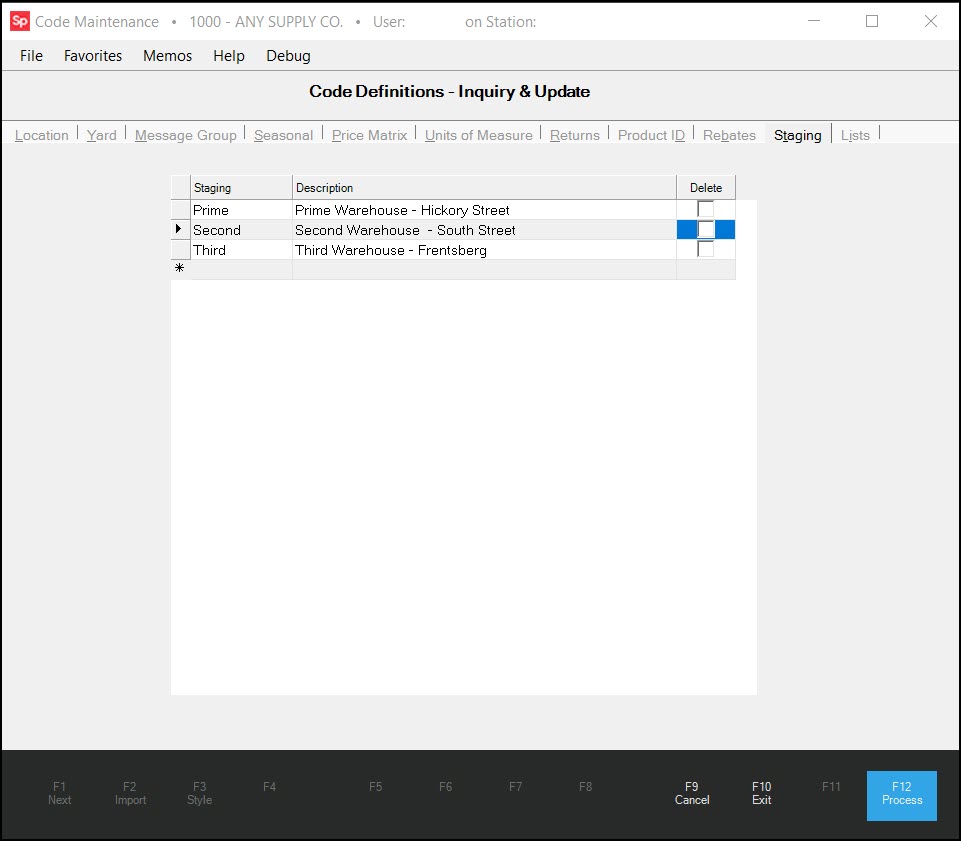
Task: Open the Debug menu
Action: (287, 56)
